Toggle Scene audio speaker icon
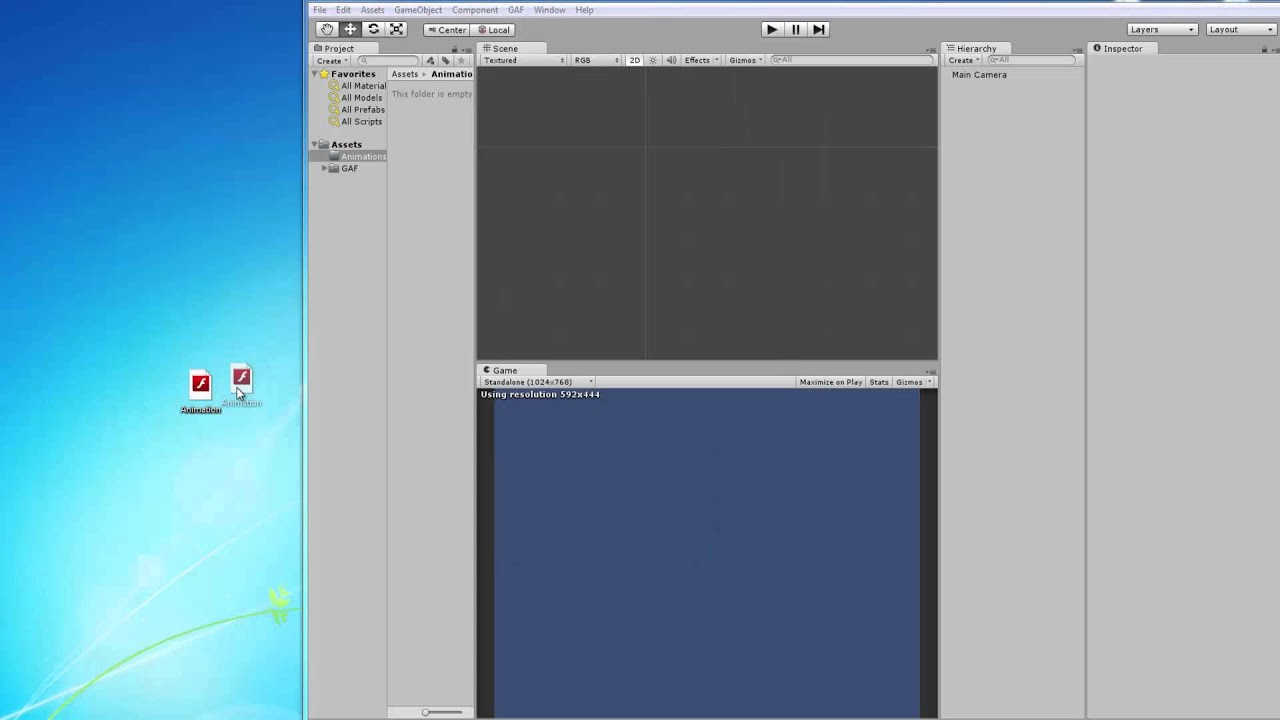This screenshot has width=1280, height=720. (671, 60)
